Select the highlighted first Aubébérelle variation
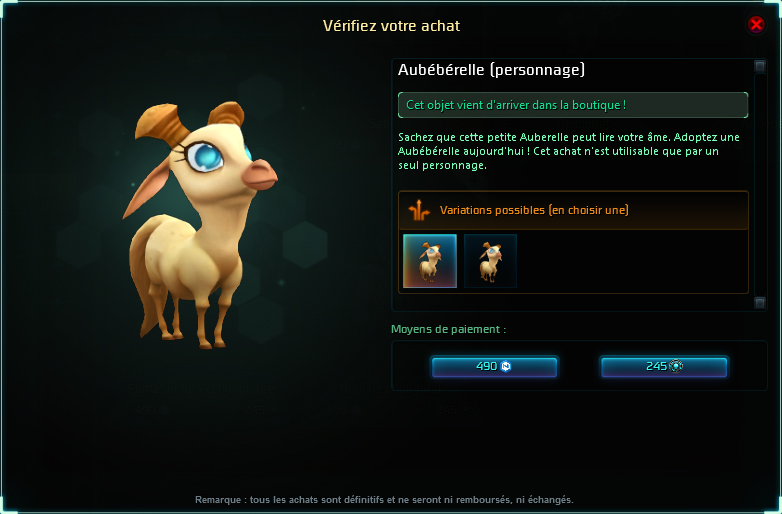The height and width of the screenshot is (514, 782). pos(430,261)
